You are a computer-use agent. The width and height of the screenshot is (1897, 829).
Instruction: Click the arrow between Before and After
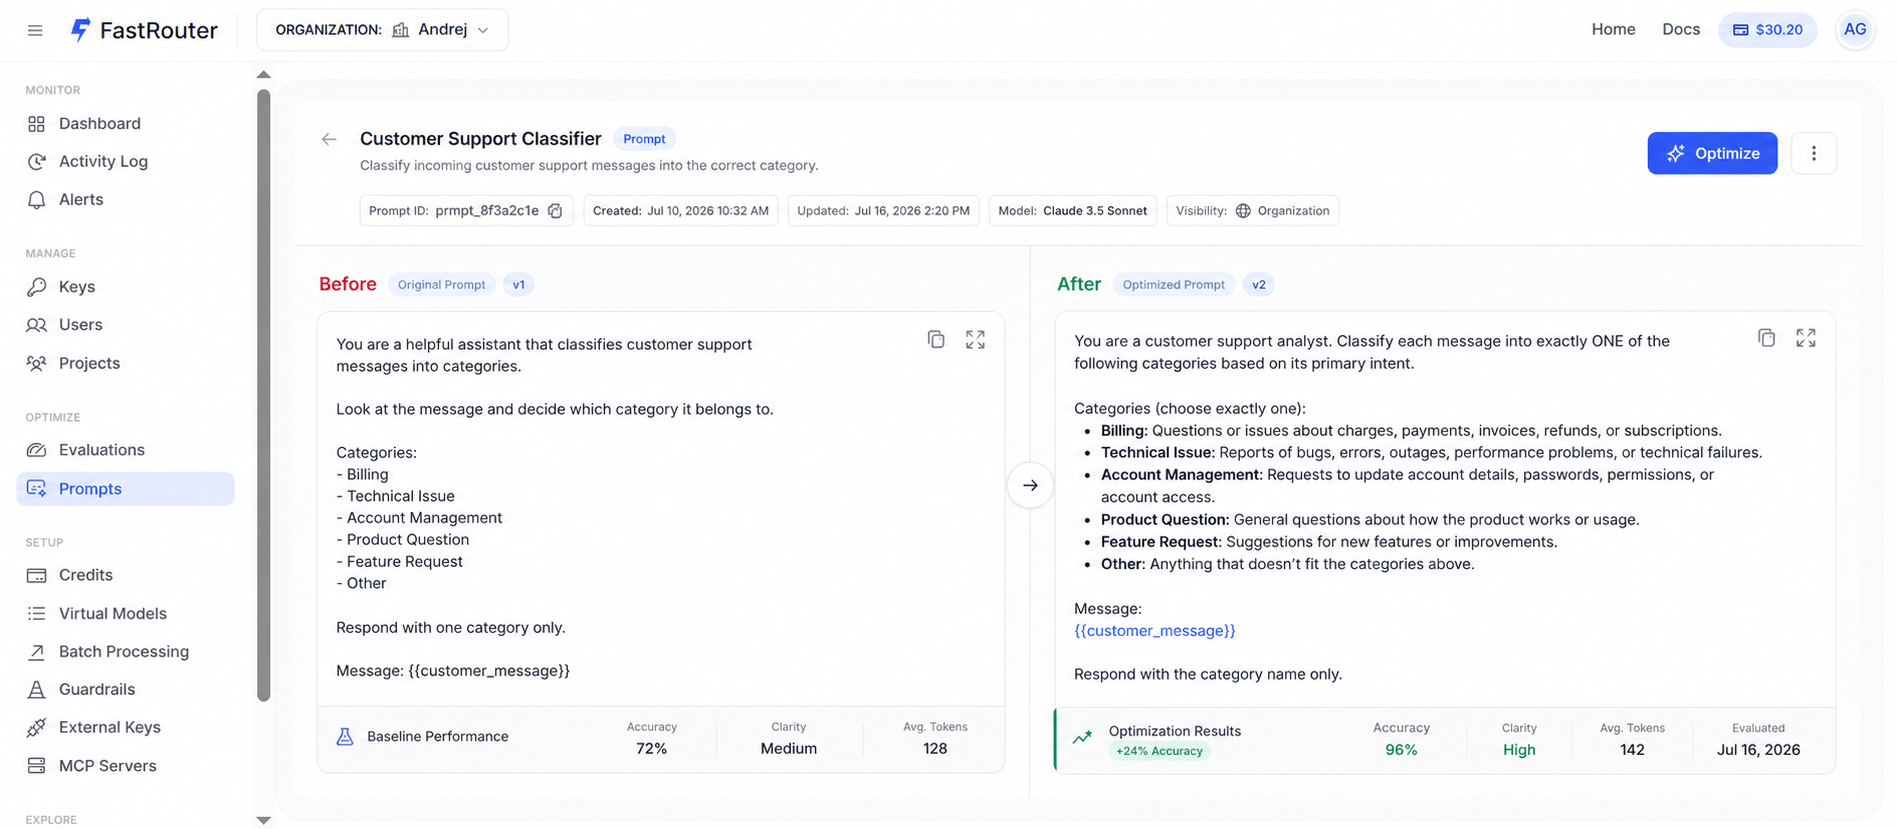[x=1030, y=485]
